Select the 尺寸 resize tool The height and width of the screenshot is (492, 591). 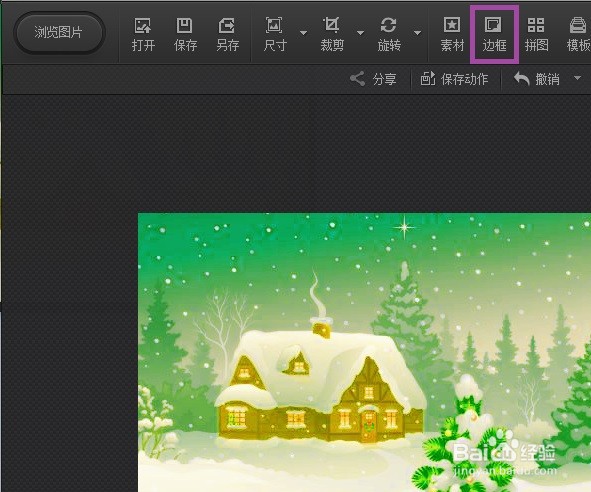[275, 34]
